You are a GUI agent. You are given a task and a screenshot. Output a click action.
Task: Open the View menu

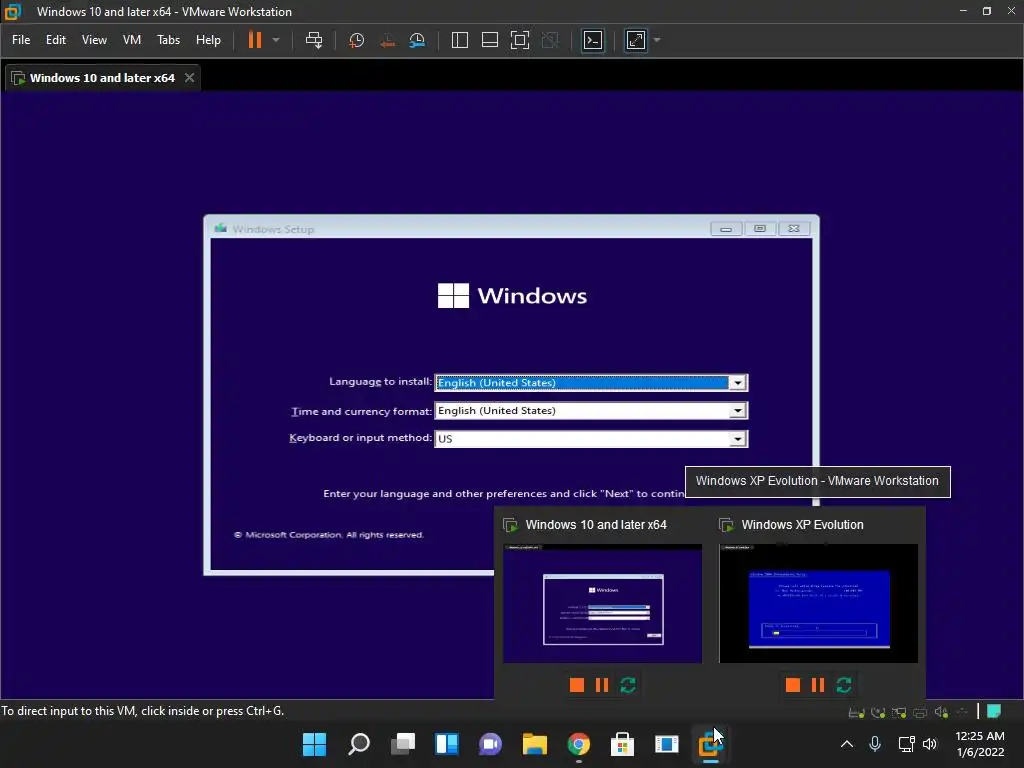pyautogui.click(x=94, y=40)
